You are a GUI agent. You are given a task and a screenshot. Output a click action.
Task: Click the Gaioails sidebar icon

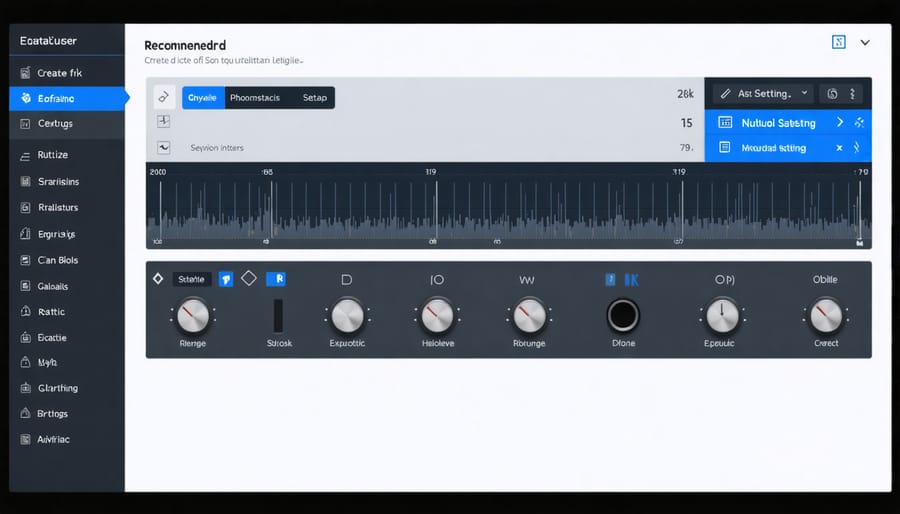25,286
